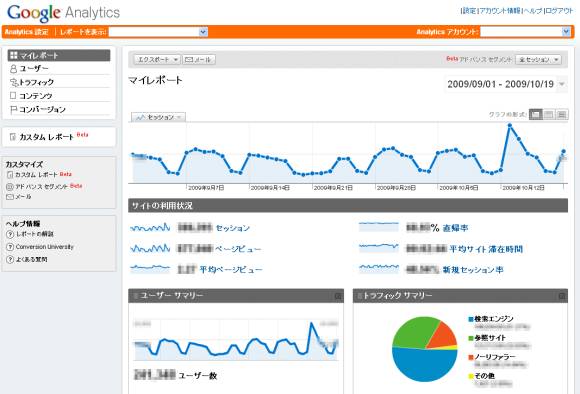This screenshot has width=580, height=394.
Task: Click the ユーザー サマリー line chart
Action: 236,340
